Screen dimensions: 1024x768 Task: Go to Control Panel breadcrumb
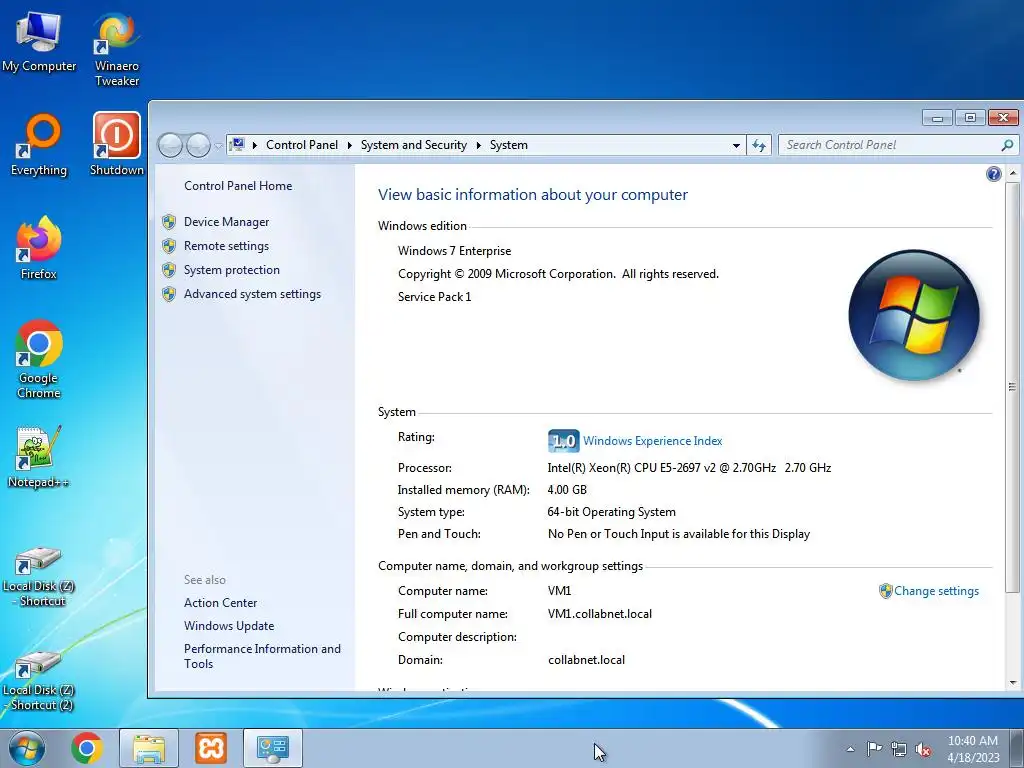(x=302, y=145)
